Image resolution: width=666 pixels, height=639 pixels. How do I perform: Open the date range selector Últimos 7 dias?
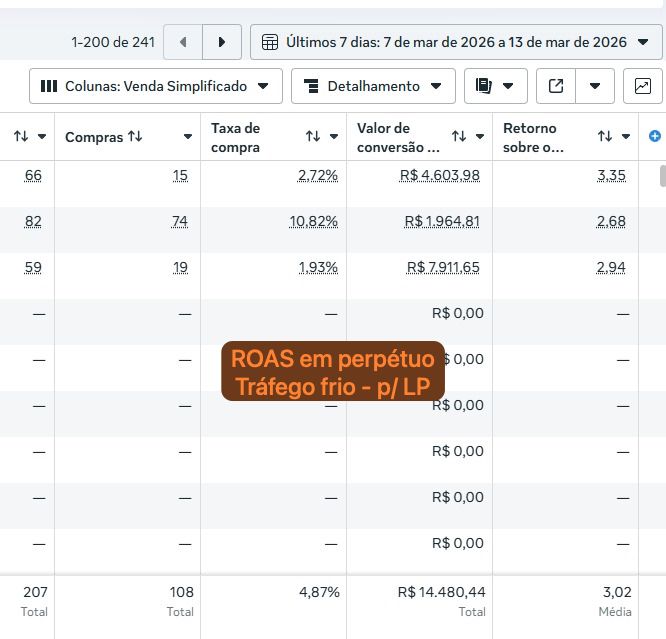[456, 42]
